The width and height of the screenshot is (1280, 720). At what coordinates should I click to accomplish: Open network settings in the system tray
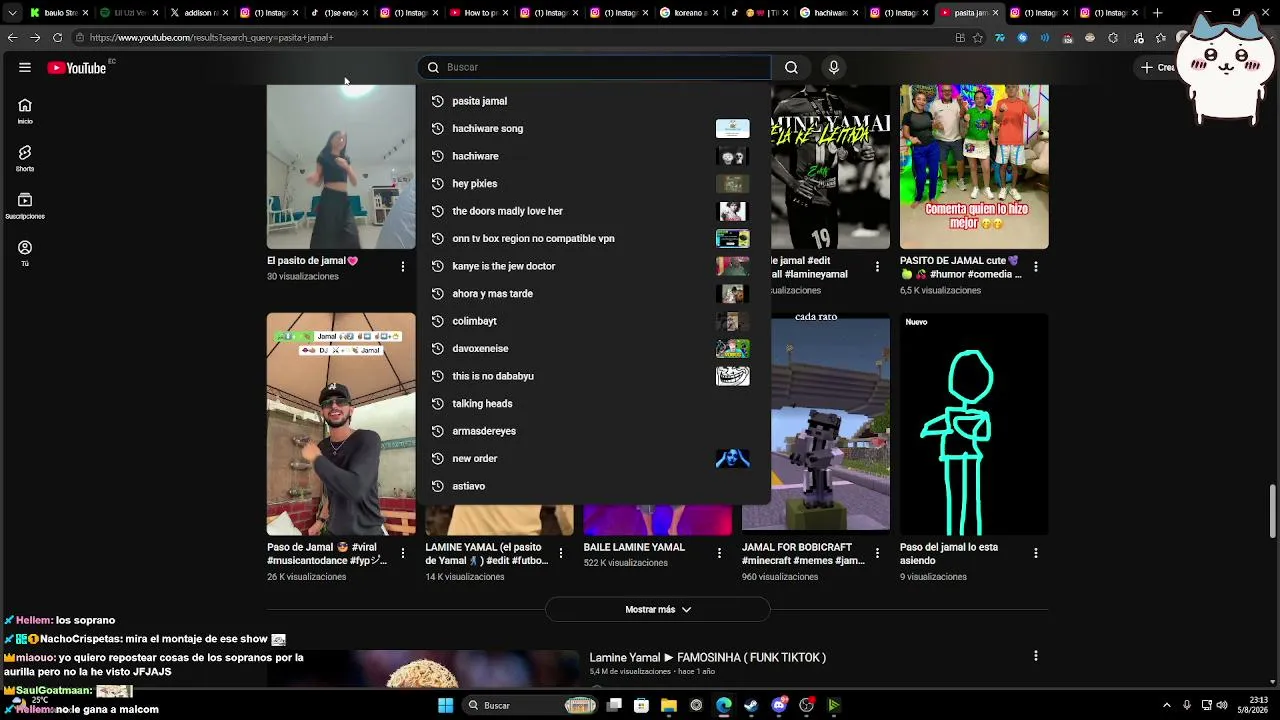pyautogui.click(x=1206, y=705)
